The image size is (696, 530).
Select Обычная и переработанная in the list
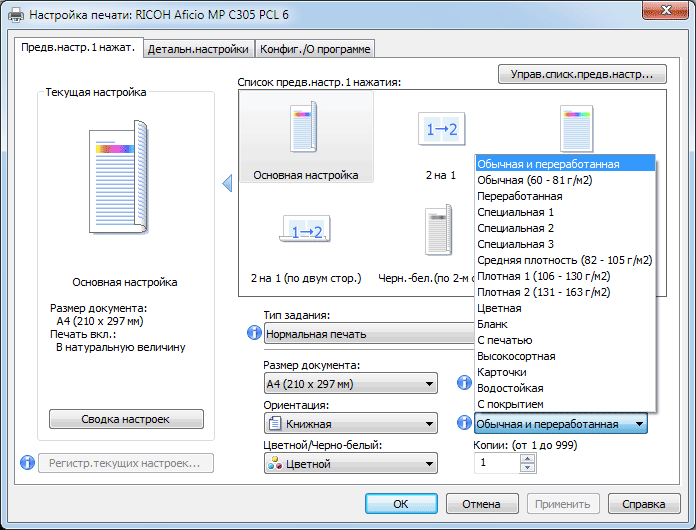click(565, 164)
